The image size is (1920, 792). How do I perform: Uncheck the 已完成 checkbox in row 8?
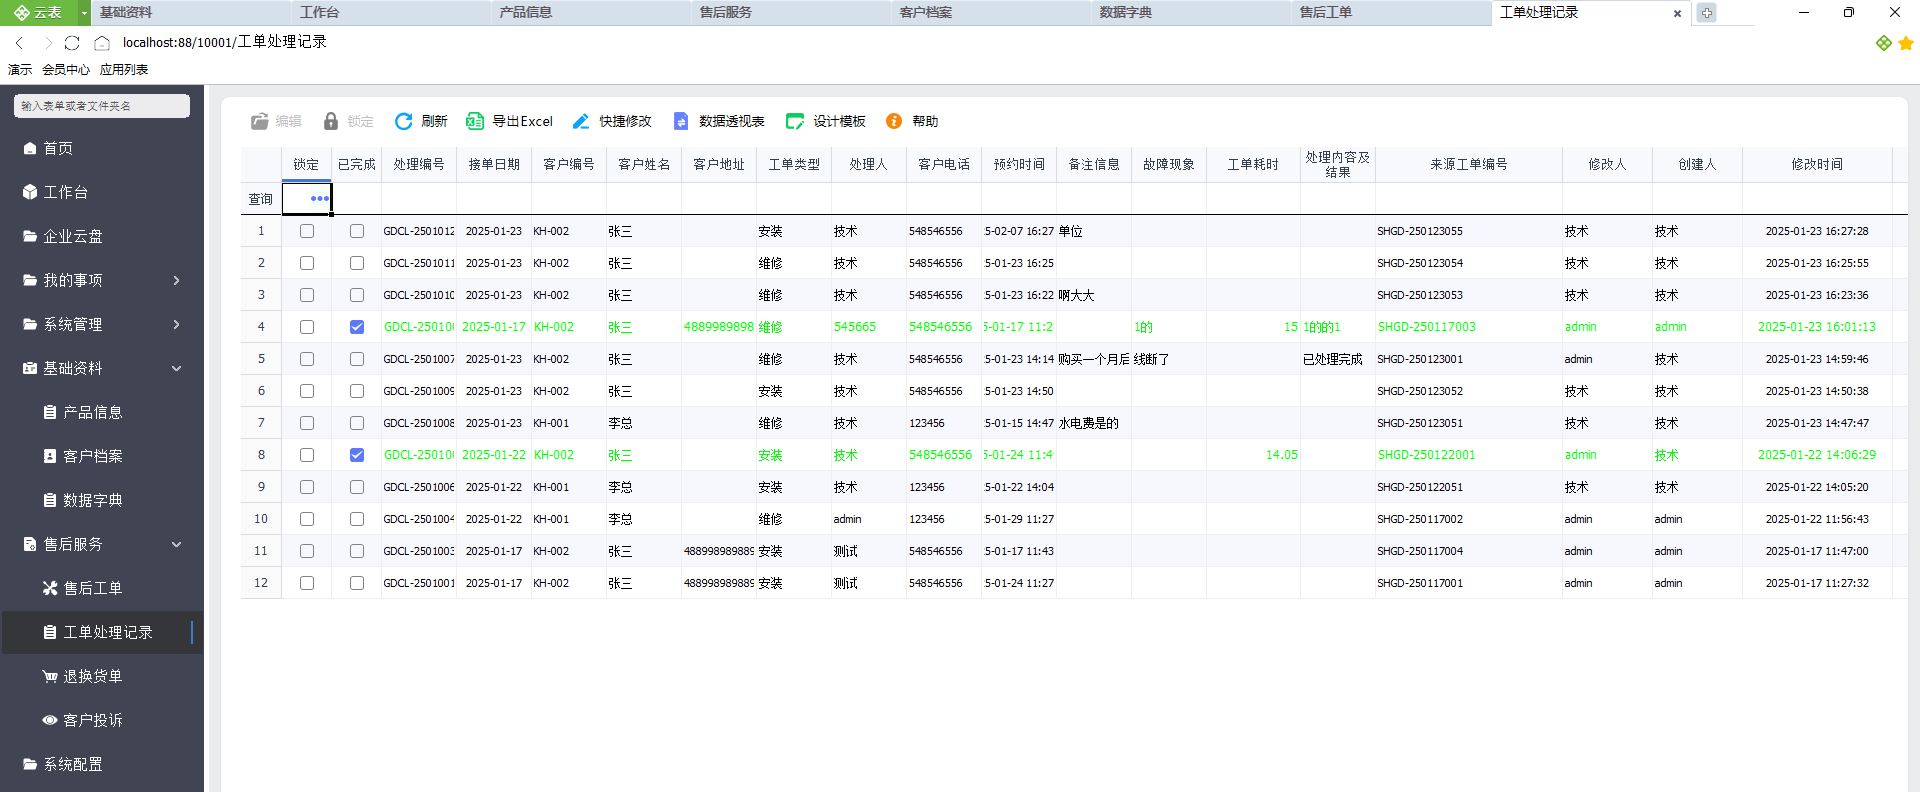pyautogui.click(x=357, y=455)
